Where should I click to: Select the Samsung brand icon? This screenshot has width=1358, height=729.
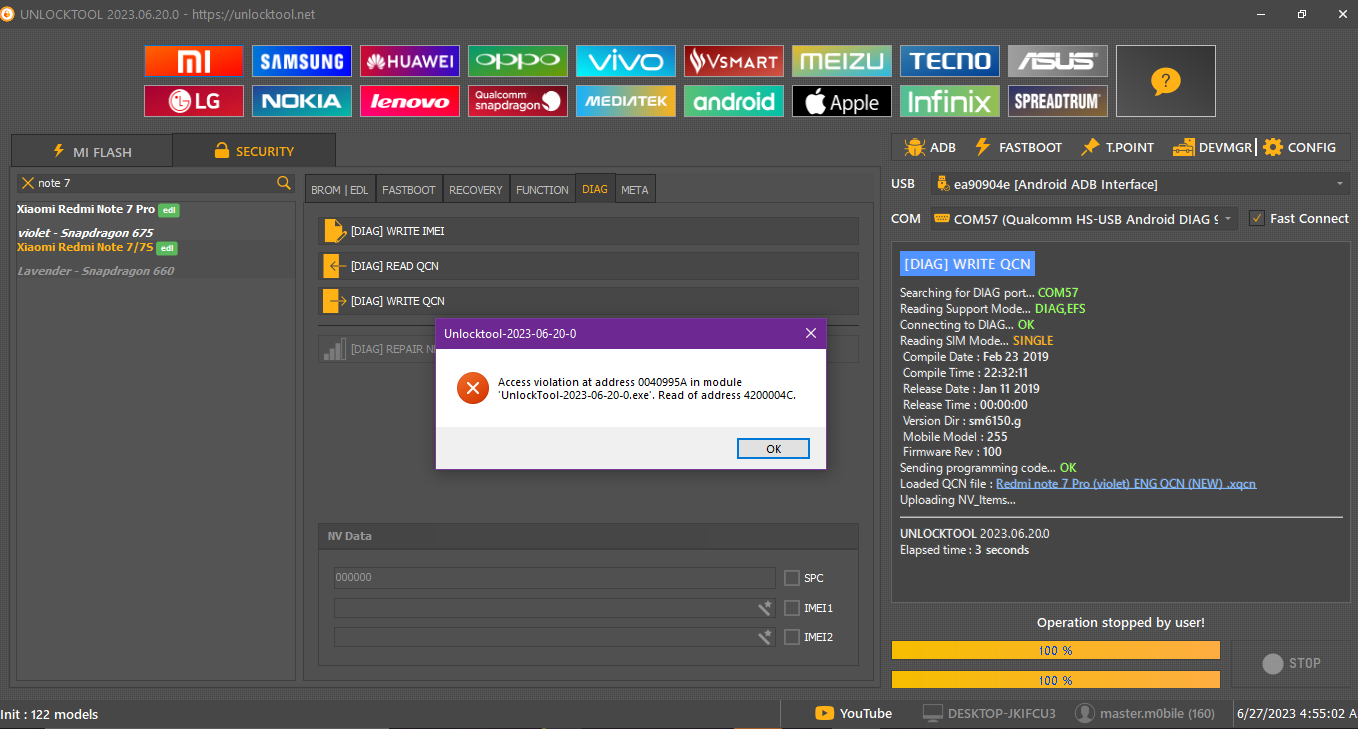click(301, 61)
